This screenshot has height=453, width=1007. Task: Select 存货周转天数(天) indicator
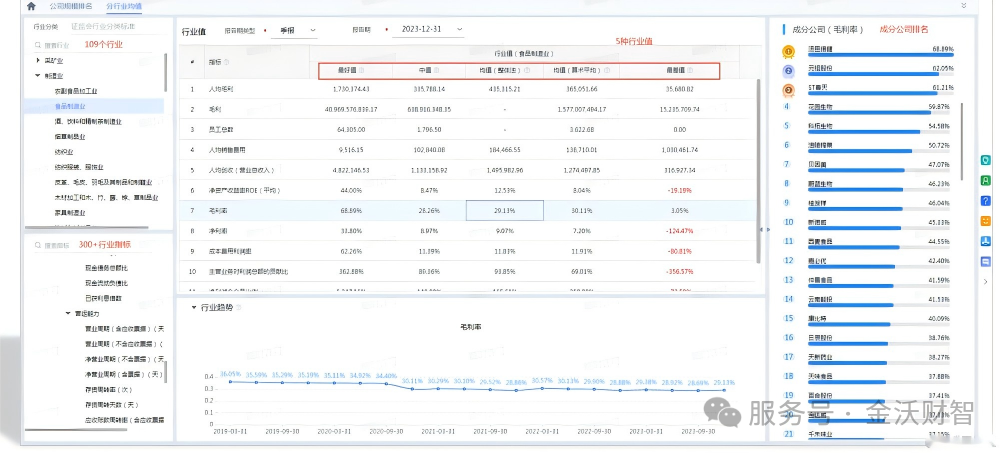[x=112, y=405]
